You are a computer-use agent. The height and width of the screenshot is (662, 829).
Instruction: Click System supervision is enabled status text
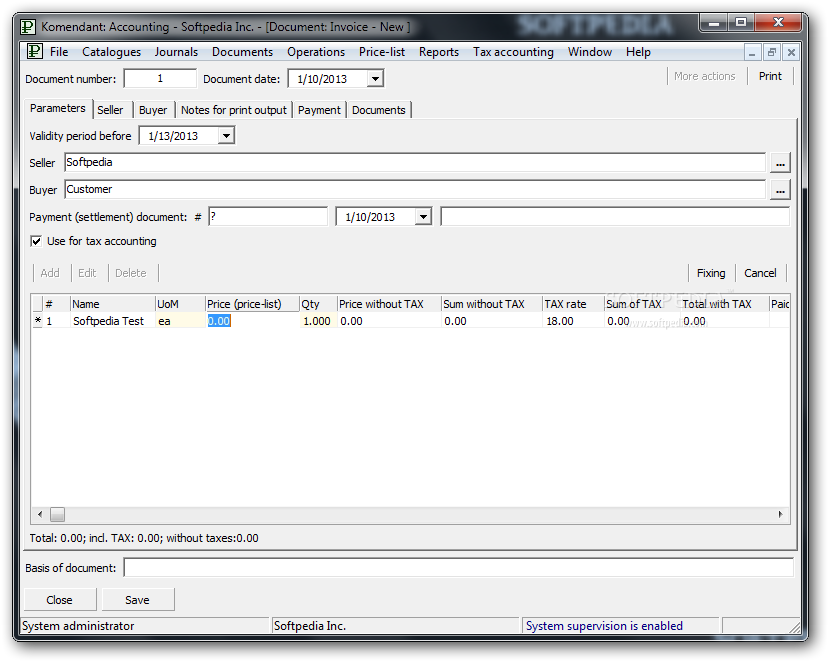pos(604,626)
